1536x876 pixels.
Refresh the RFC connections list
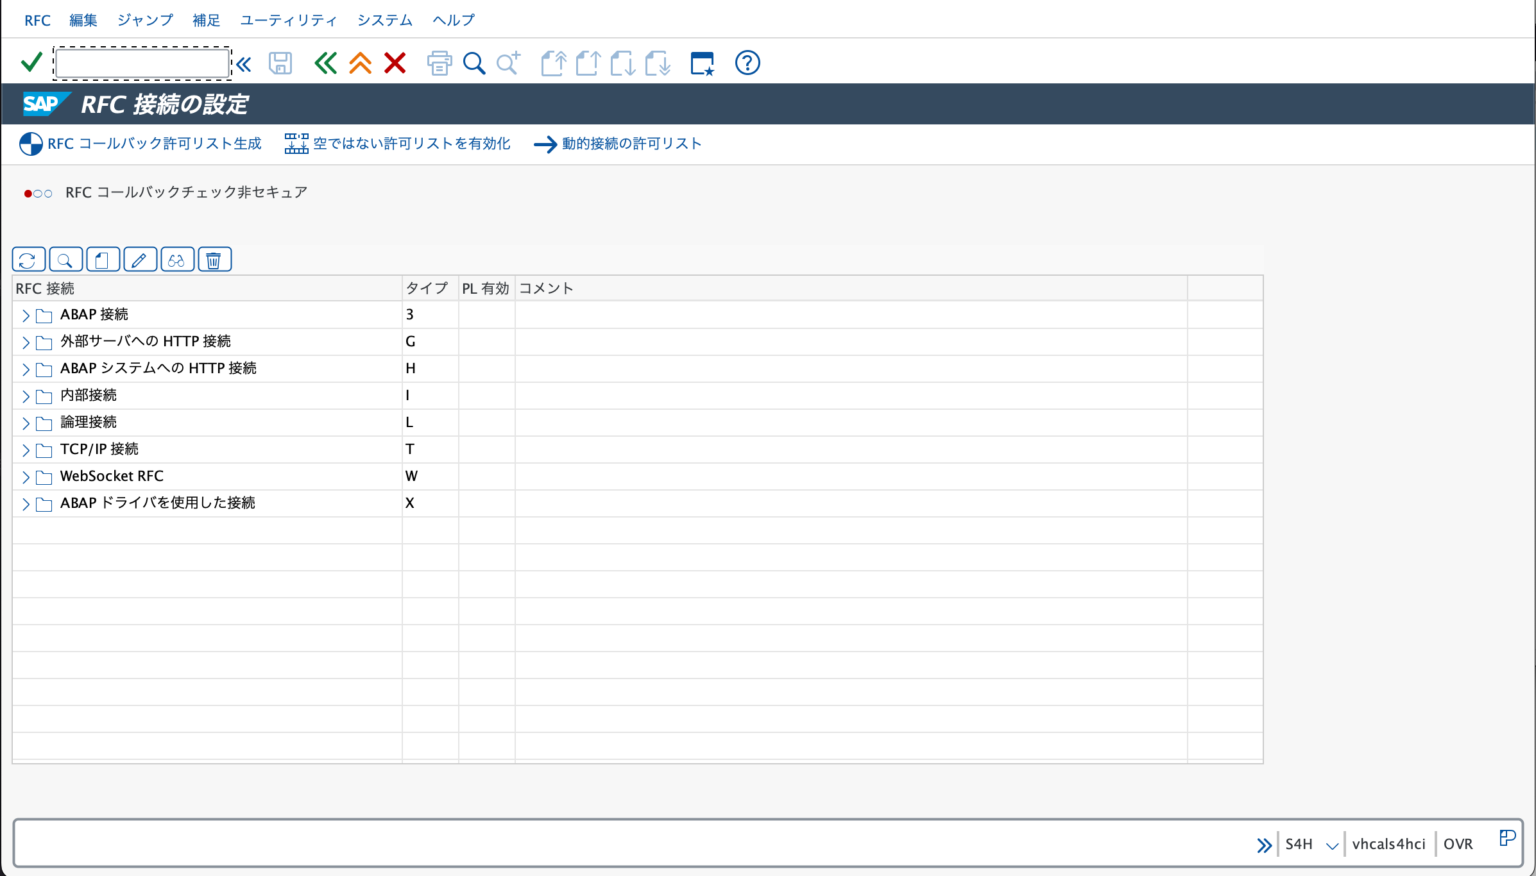click(28, 259)
